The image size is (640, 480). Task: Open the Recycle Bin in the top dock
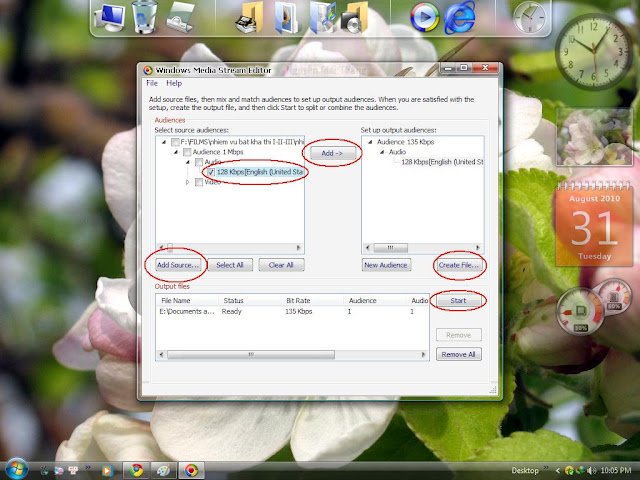point(144,17)
